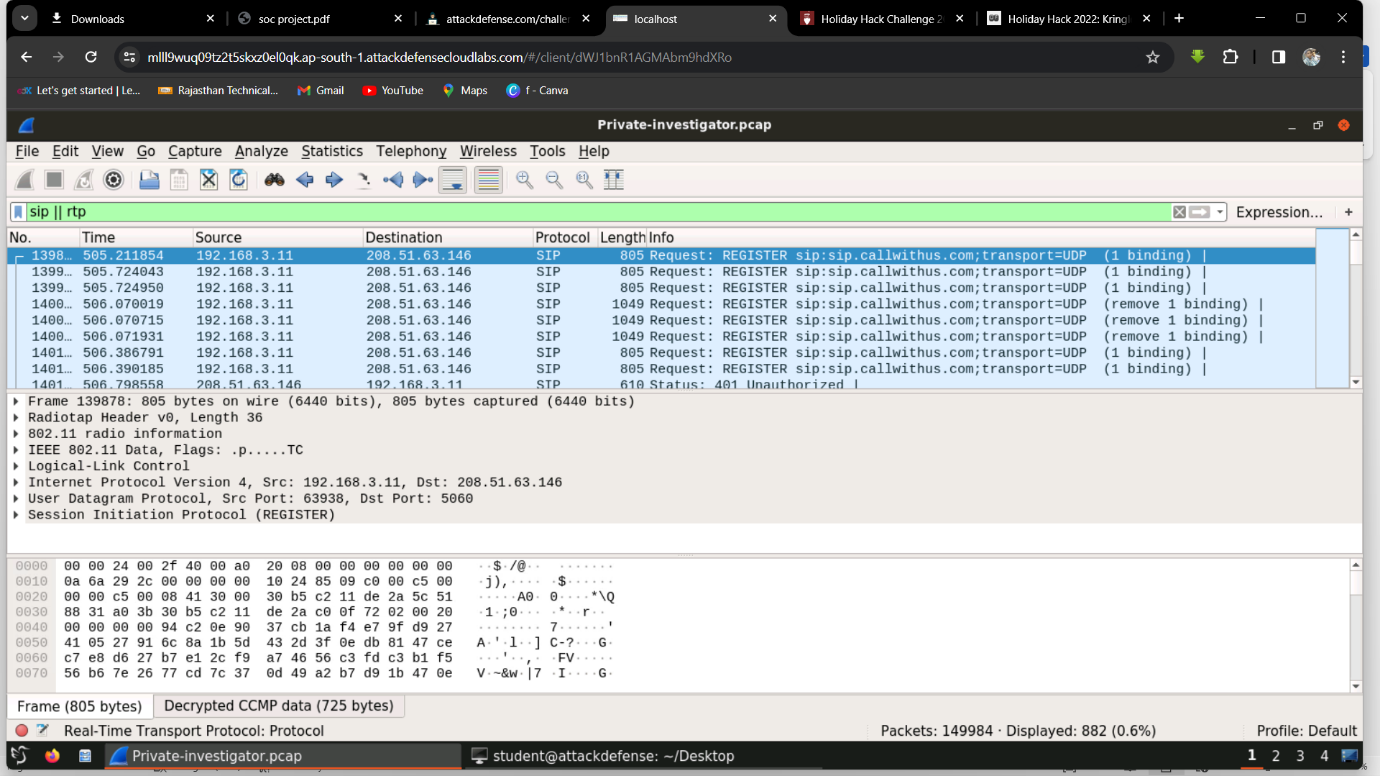Open the display filter history dropdown

(x=1220, y=212)
